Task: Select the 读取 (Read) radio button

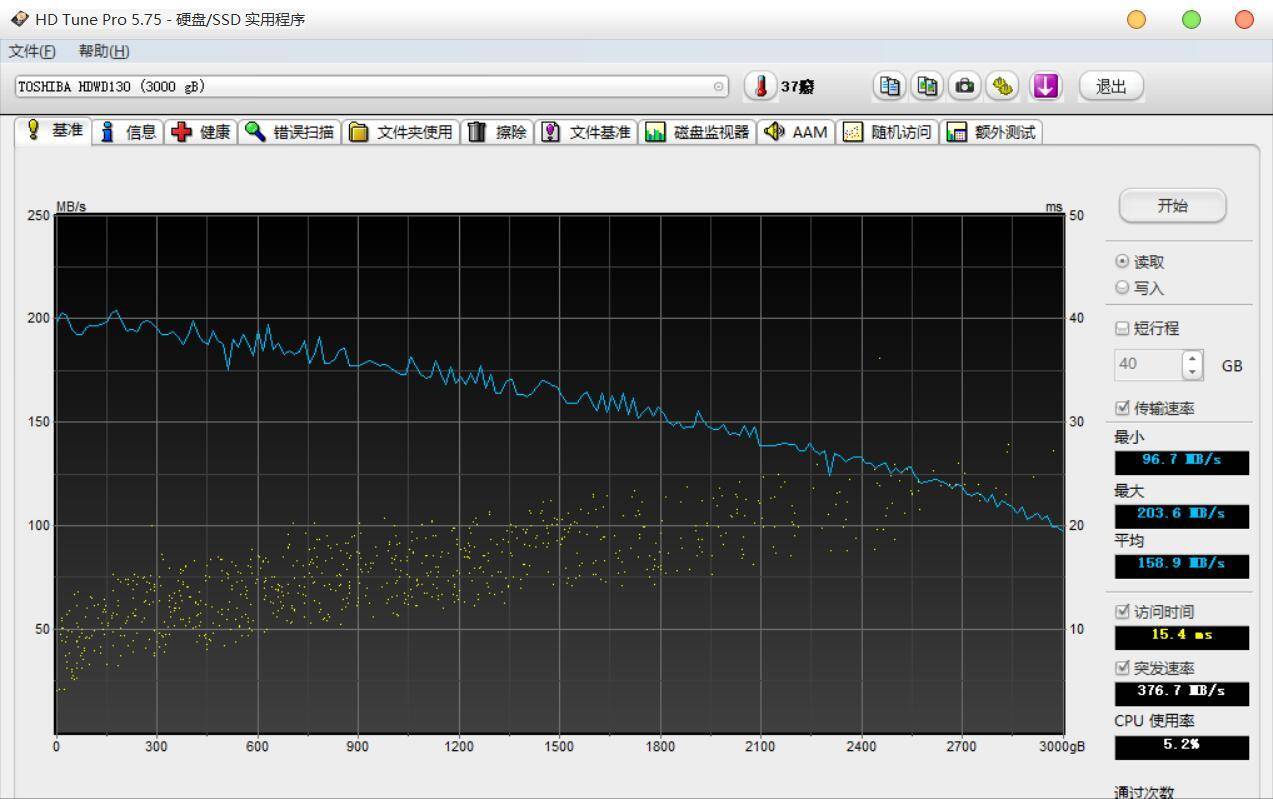Action: (x=1122, y=262)
